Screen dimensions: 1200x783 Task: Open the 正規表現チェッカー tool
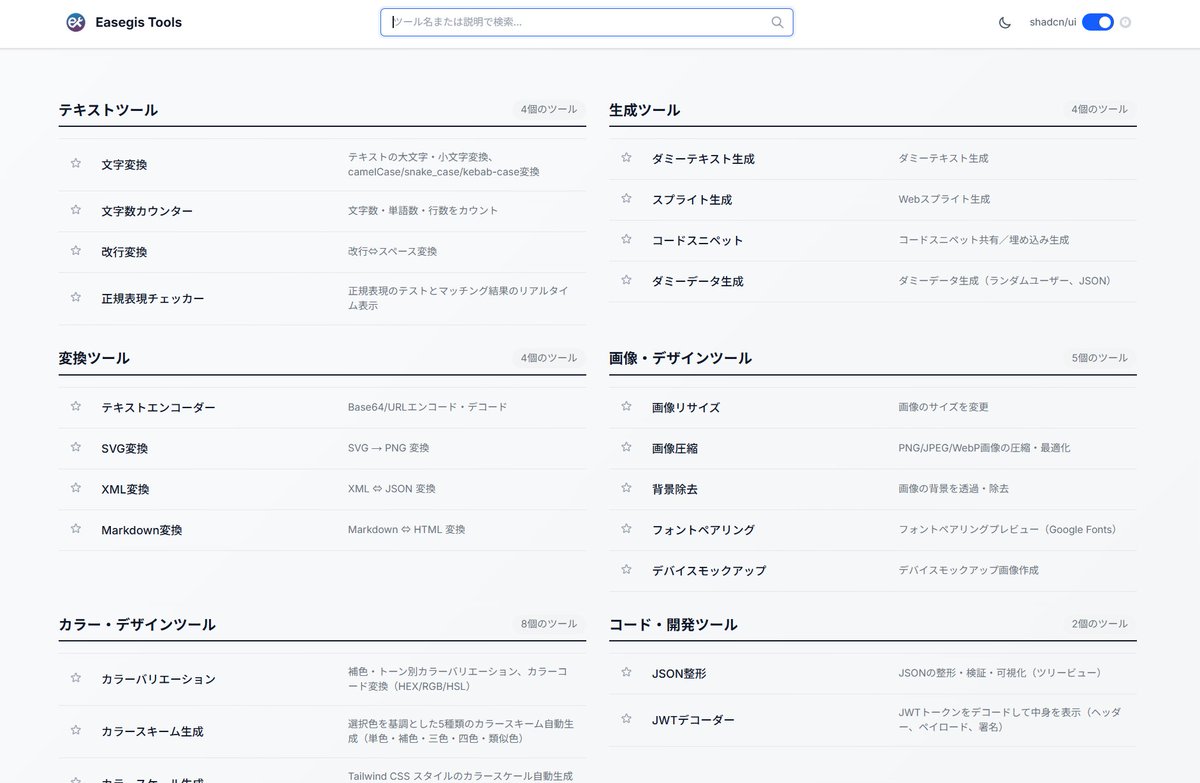point(153,298)
